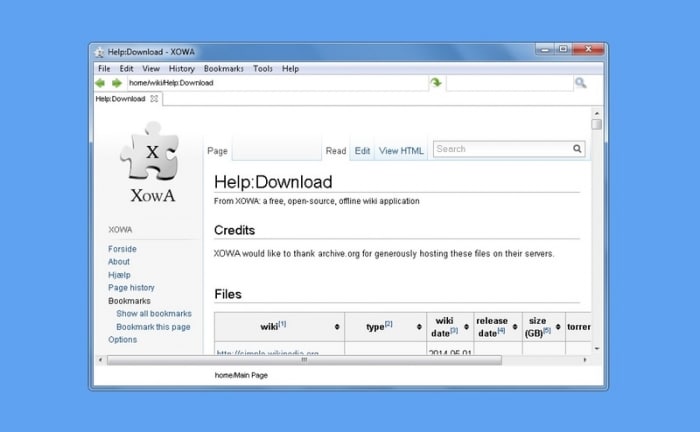Open the Options sidebar link
The image size is (700, 432).
122,340
